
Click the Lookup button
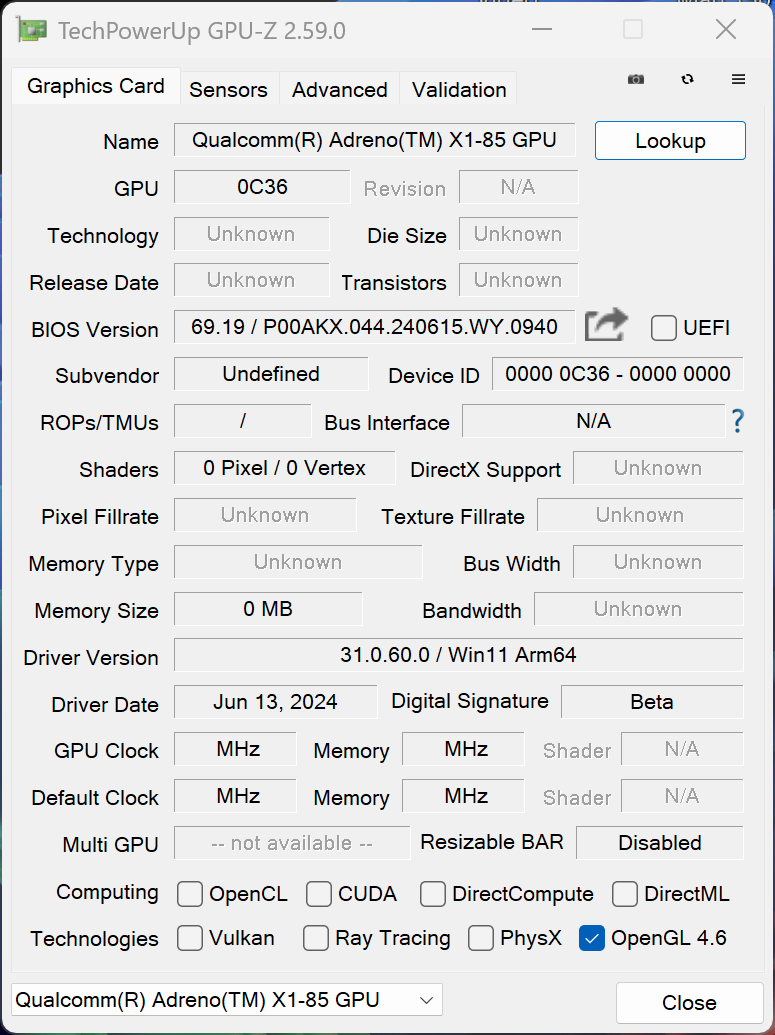click(x=670, y=141)
